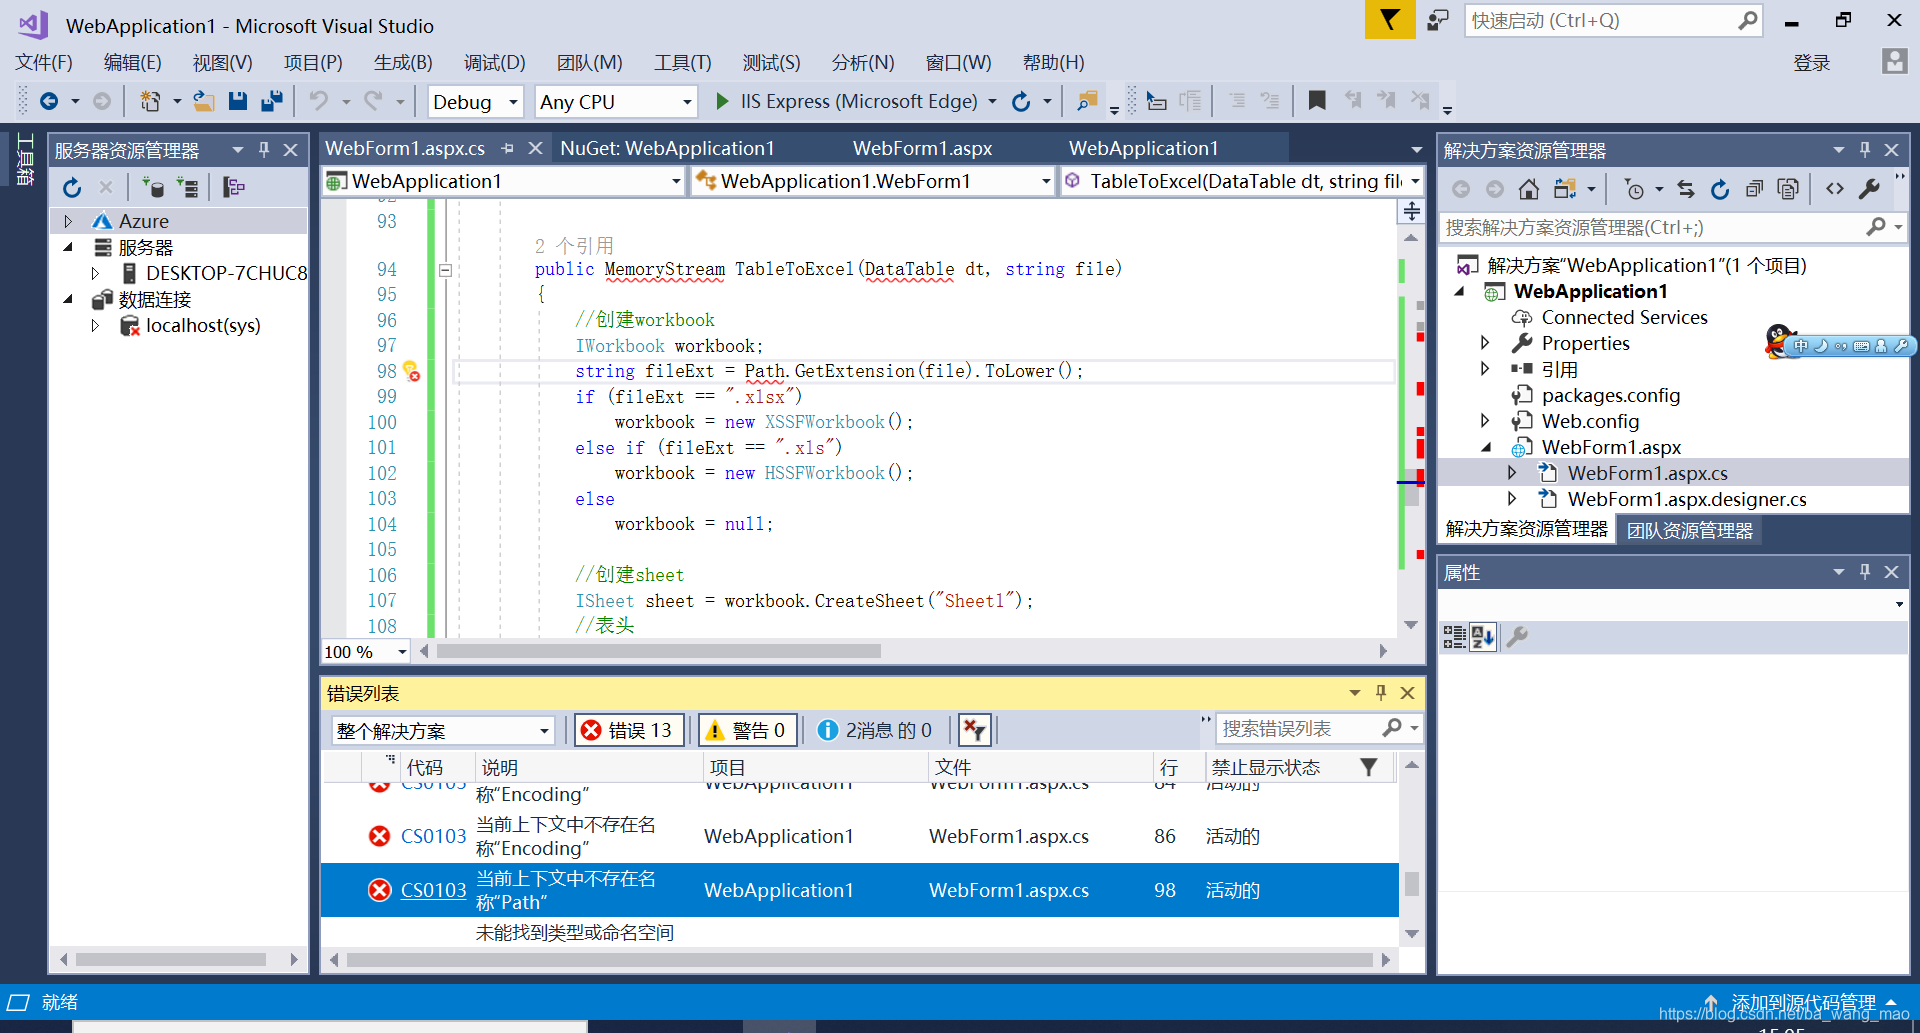Open the editor zoom 100 % dropdown

402,652
